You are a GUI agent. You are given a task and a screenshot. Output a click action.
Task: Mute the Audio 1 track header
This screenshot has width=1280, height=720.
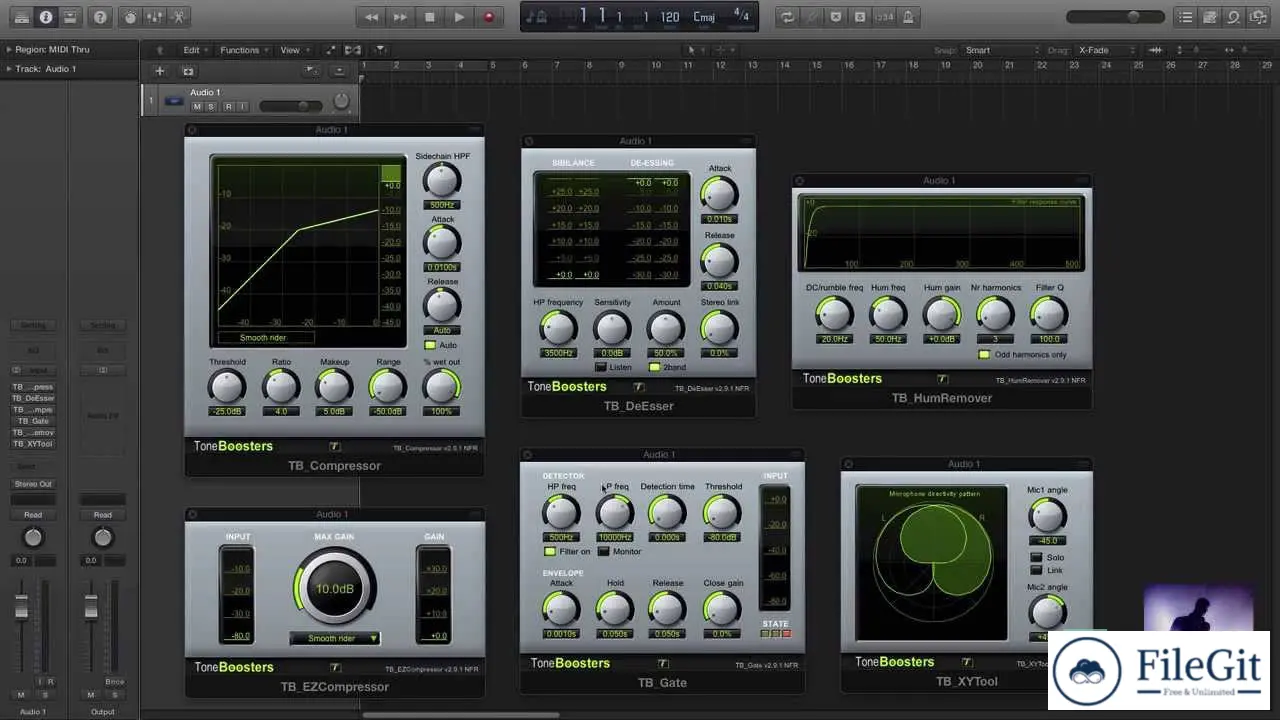point(197,106)
